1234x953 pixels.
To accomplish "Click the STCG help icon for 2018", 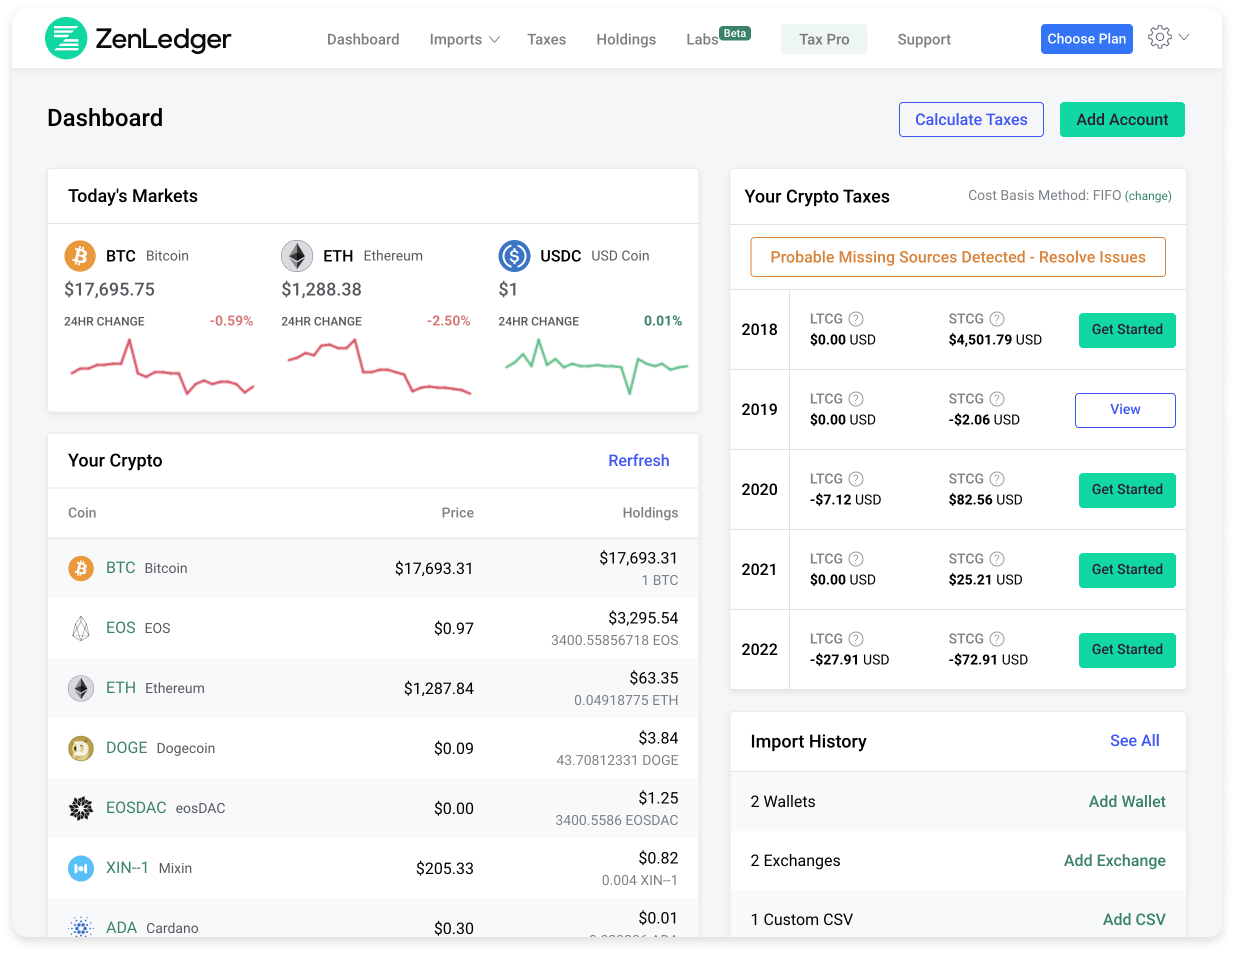I will pos(997,319).
